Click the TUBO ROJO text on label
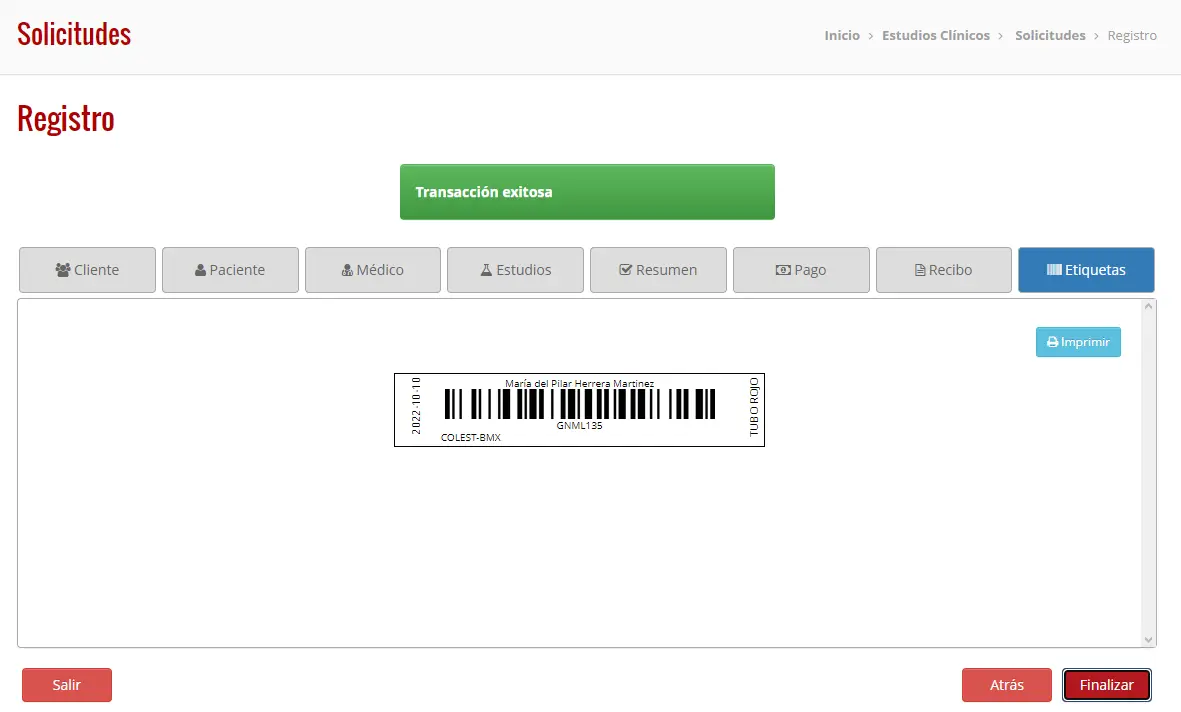Image resolution: width=1181 pixels, height=712 pixels. point(754,407)
